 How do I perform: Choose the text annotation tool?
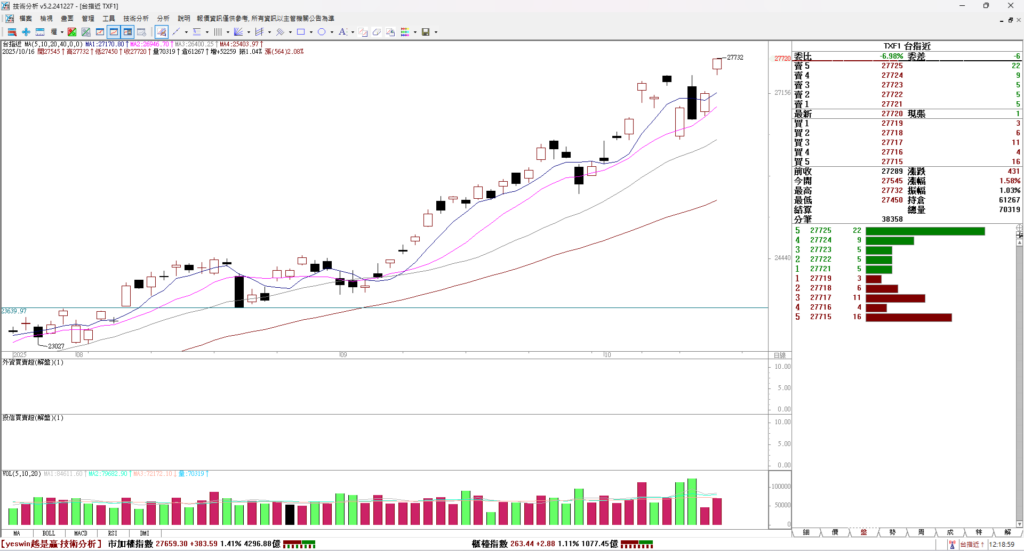(x=342, y=32)
